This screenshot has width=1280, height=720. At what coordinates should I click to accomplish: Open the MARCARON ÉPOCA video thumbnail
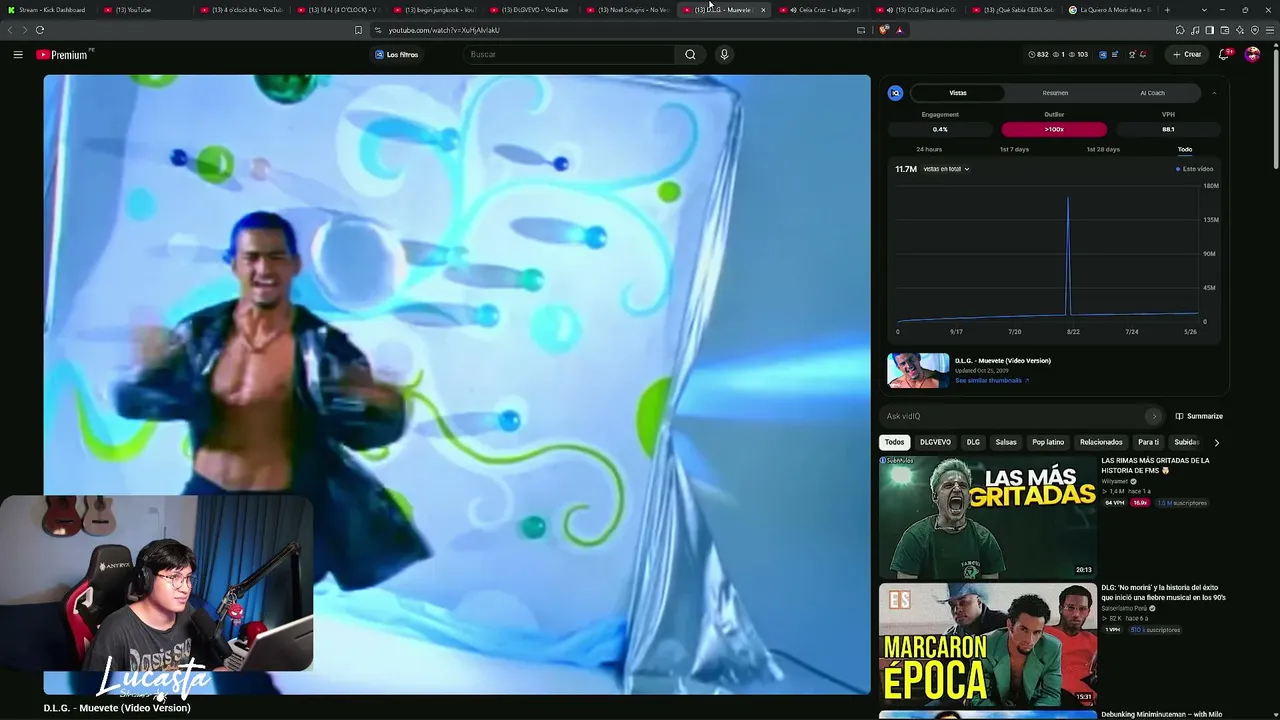tap(988, 644)
